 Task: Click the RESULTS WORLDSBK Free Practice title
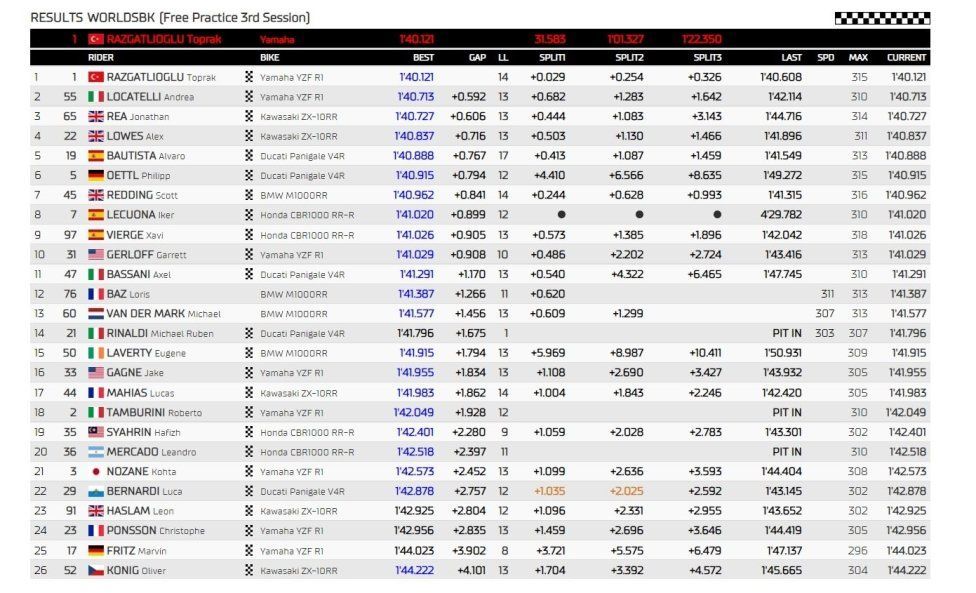(x=170, y=17)
